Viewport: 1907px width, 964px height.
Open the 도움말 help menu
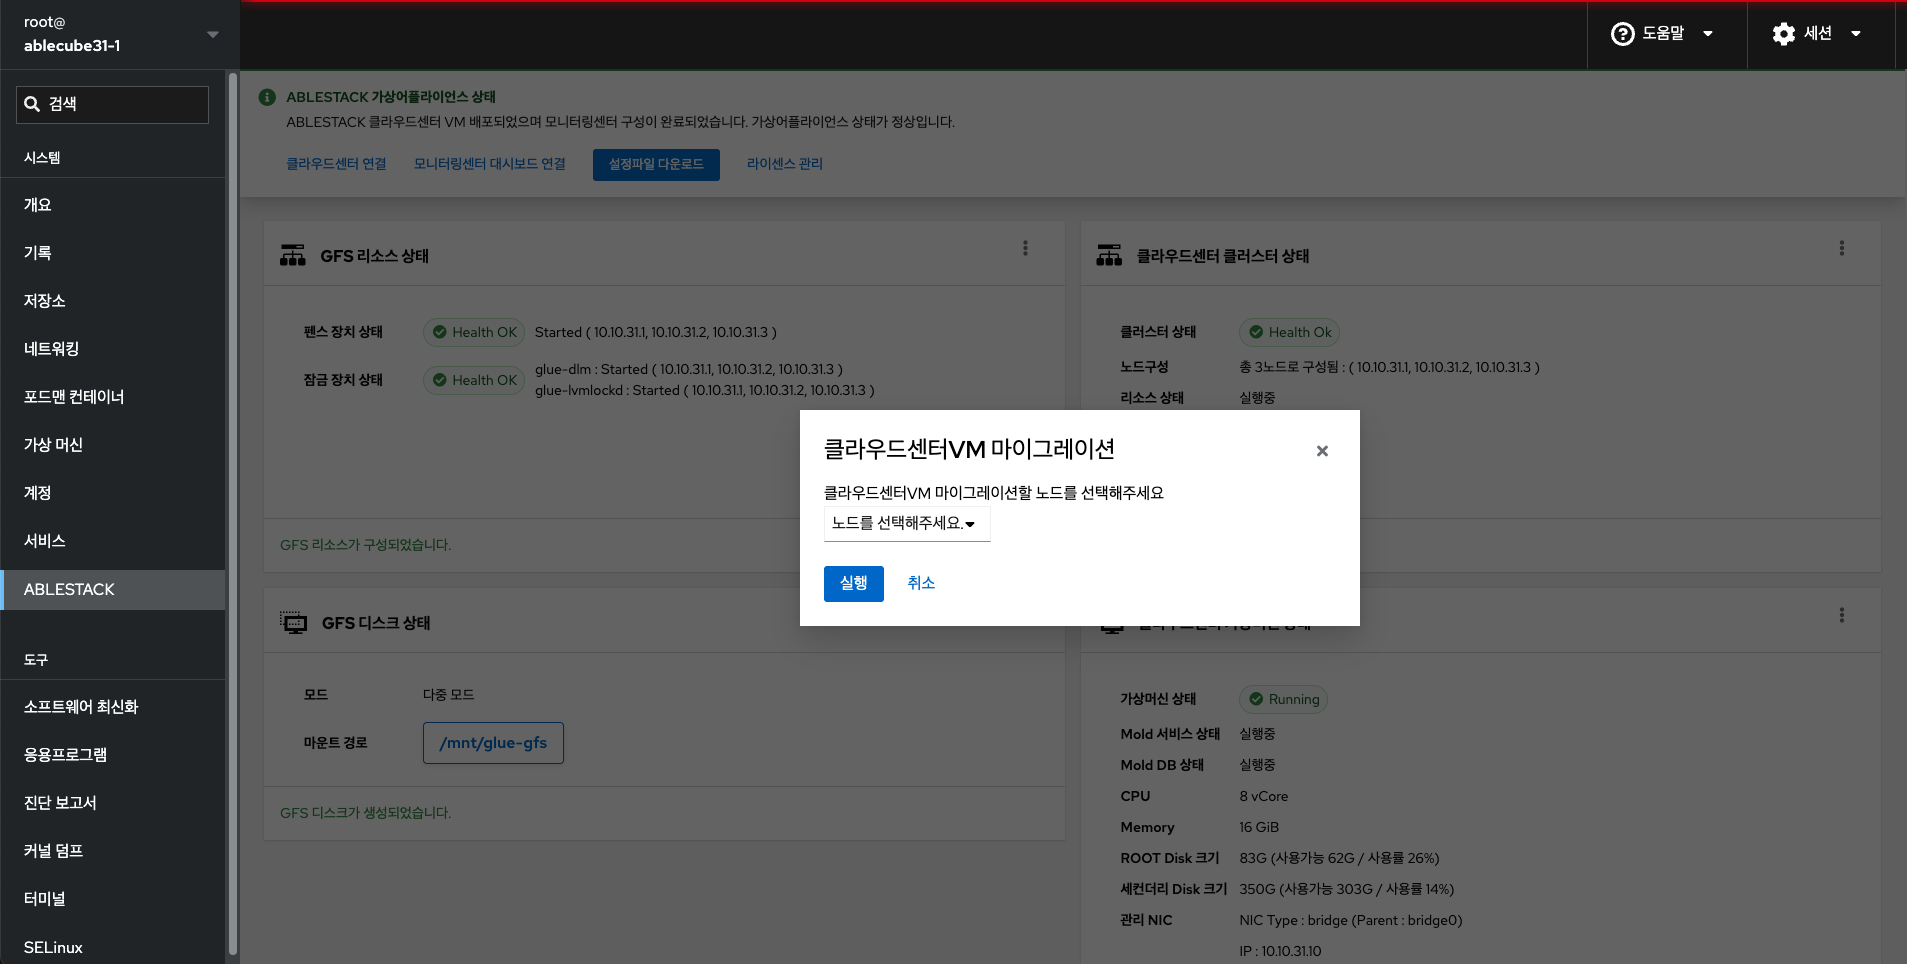1662,34
